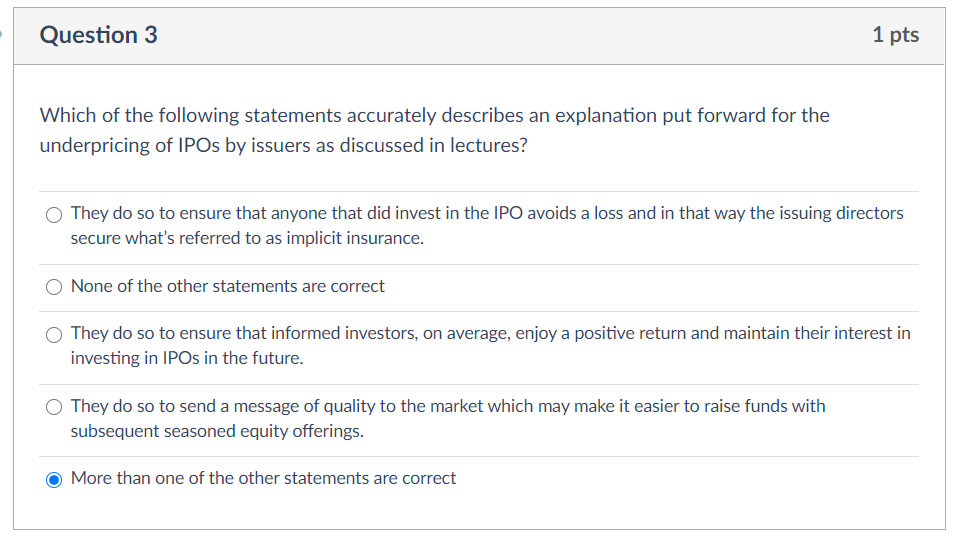Click the "1 pts" points label
Viewport: 959px width, 542px height.
coord(895,35)
